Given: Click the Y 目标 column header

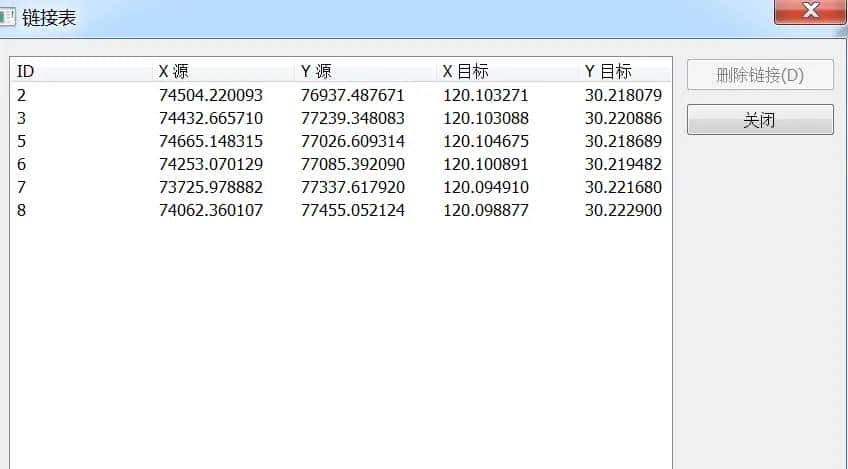Looking at the screenshot, I should (x=625, y=71).
